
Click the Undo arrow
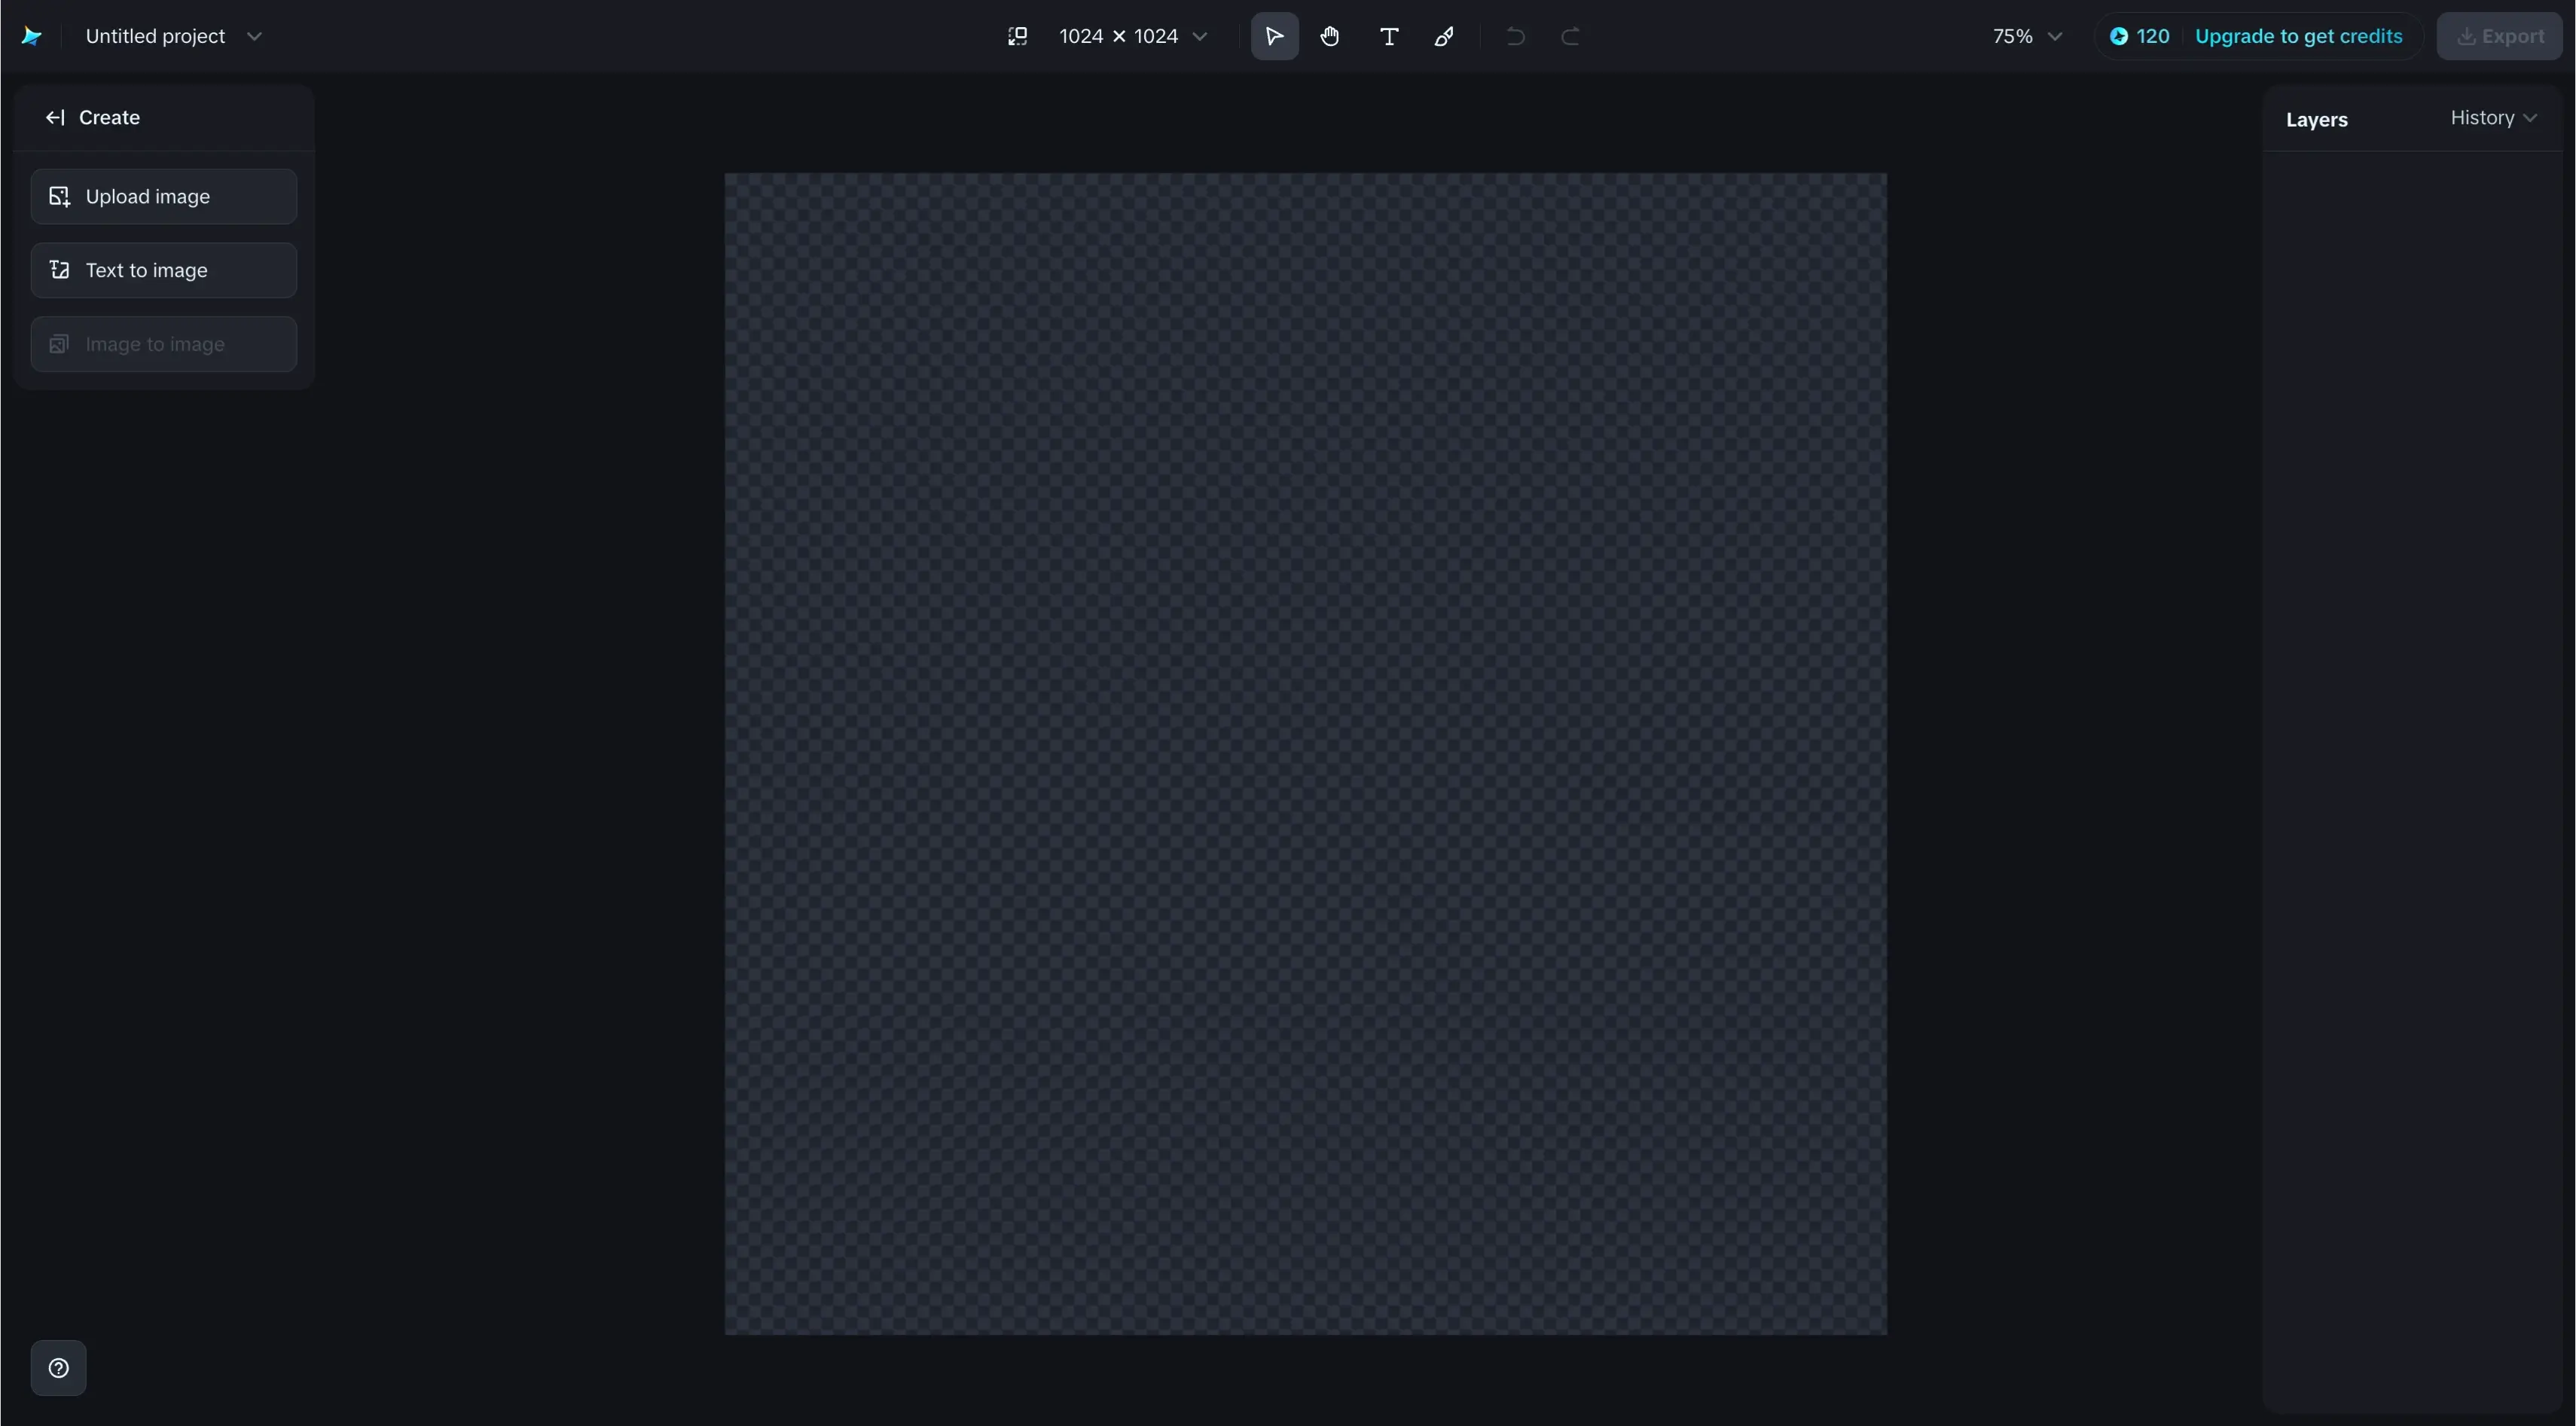point(1515,36)
